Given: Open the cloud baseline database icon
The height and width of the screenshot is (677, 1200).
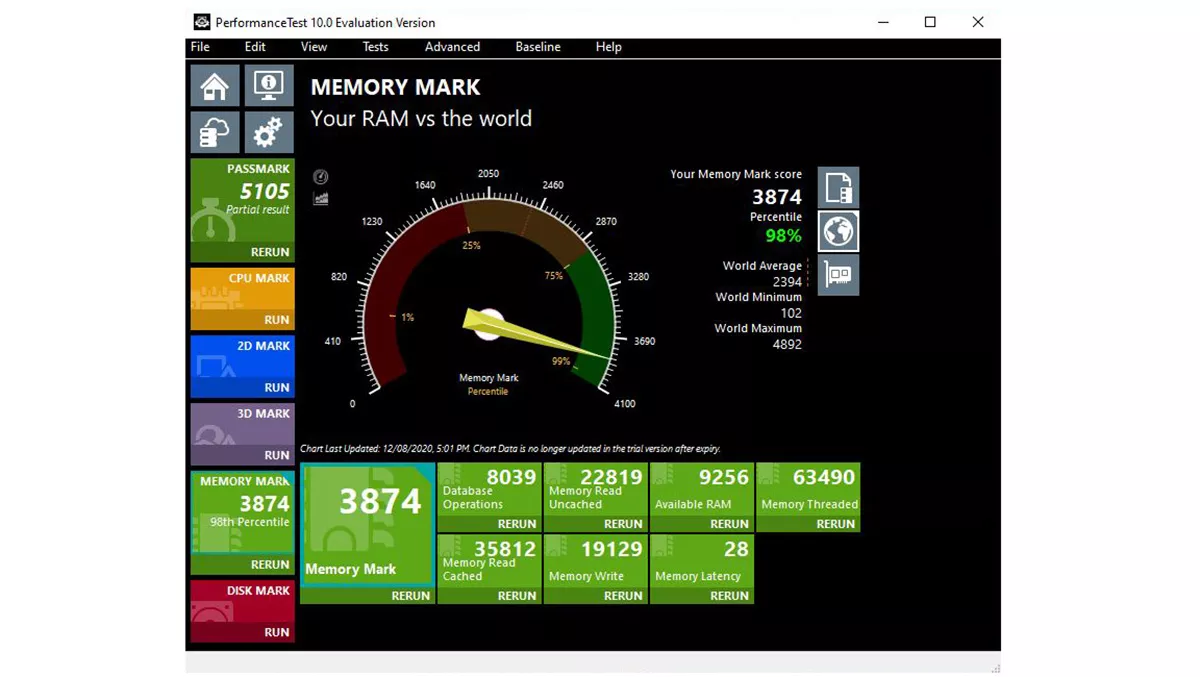Looking at the screenshot, I should pyautogui.click(x=215, y=132).
